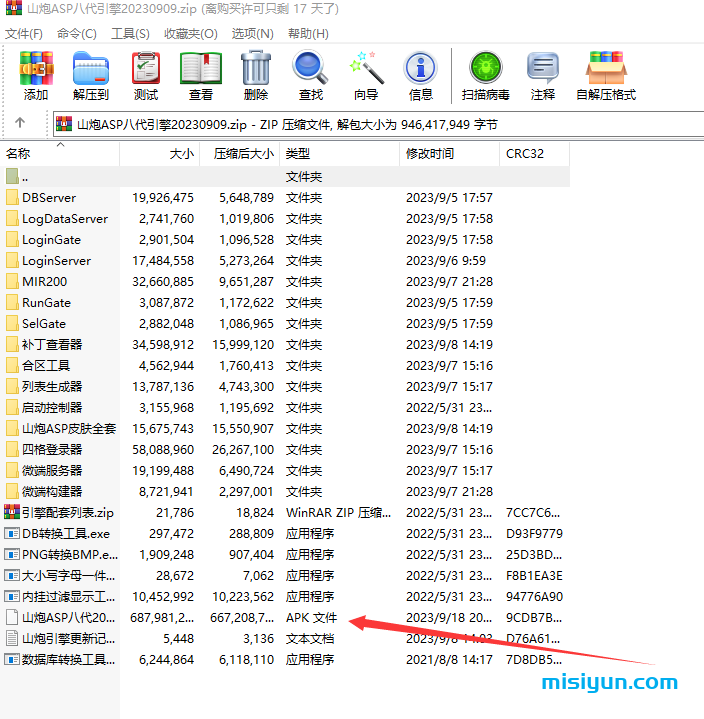Screen dimensions: 704x719
Task: Click the archive path address field
Action: click(x=378, y=124)
